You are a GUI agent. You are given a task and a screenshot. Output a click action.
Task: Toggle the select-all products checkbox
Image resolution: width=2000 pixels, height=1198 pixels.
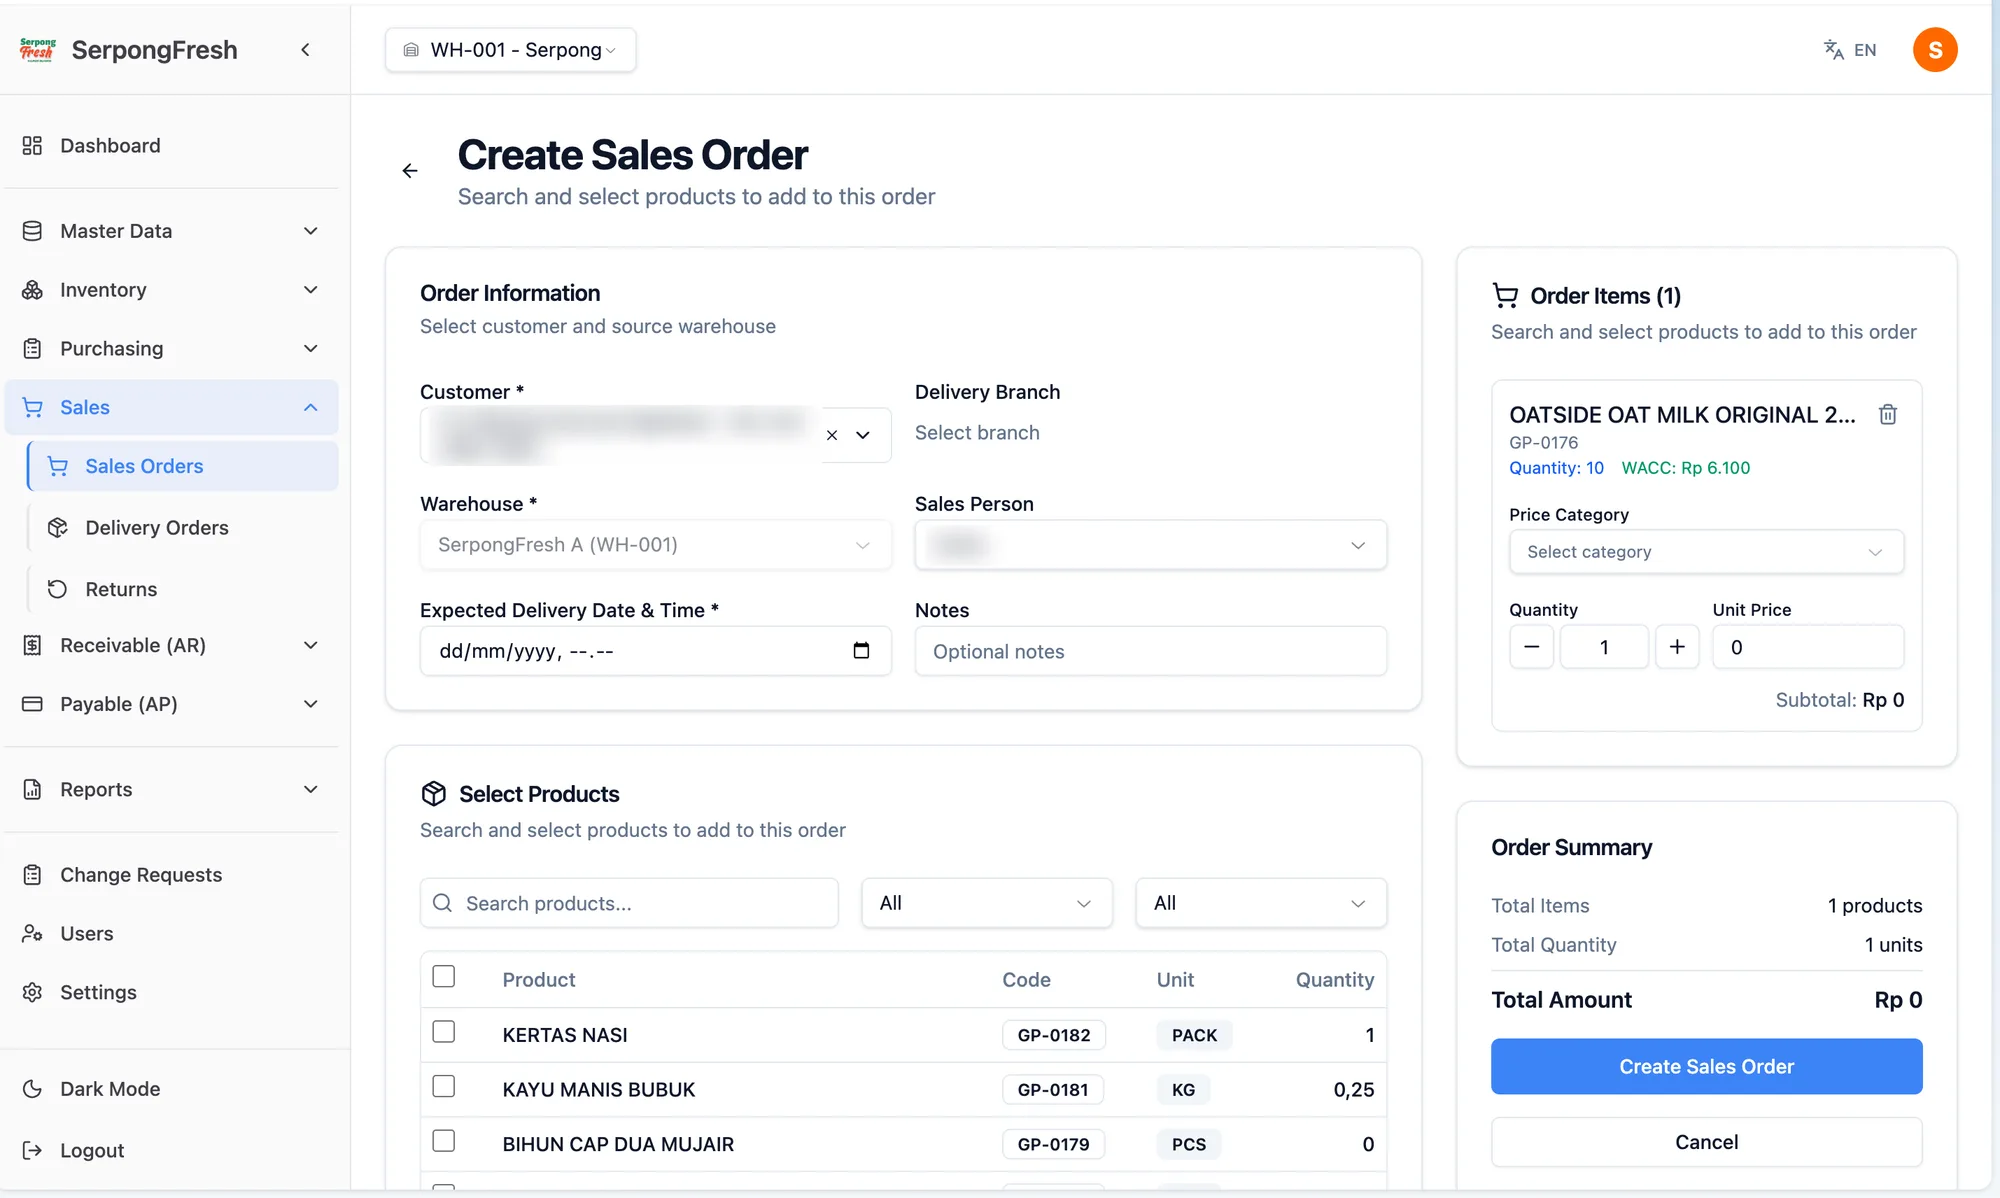444,977
